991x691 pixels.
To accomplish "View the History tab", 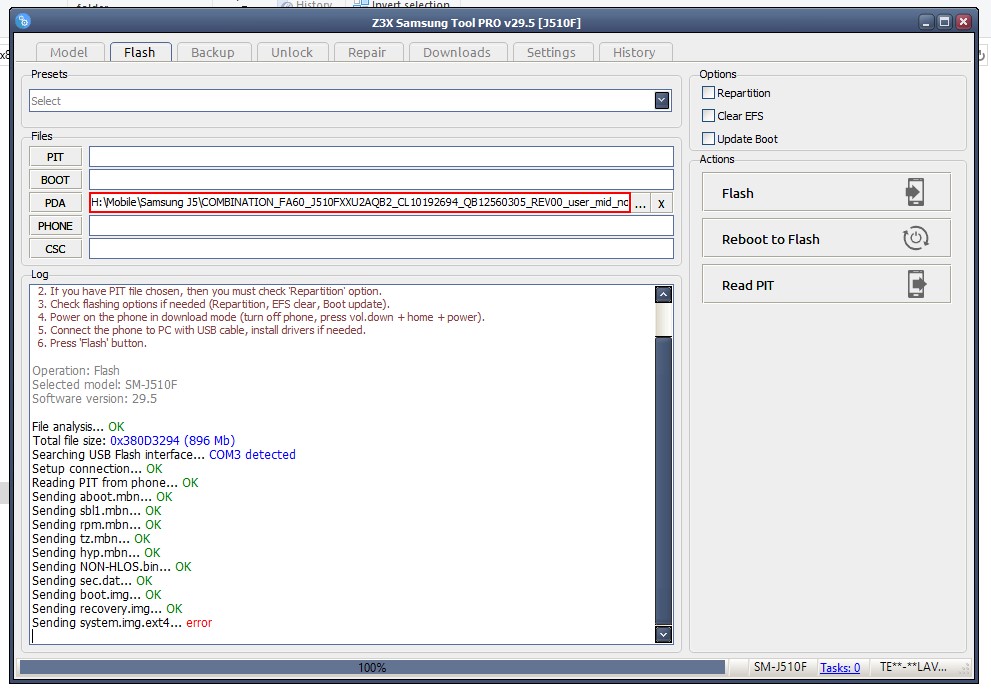I will [634, 52].
